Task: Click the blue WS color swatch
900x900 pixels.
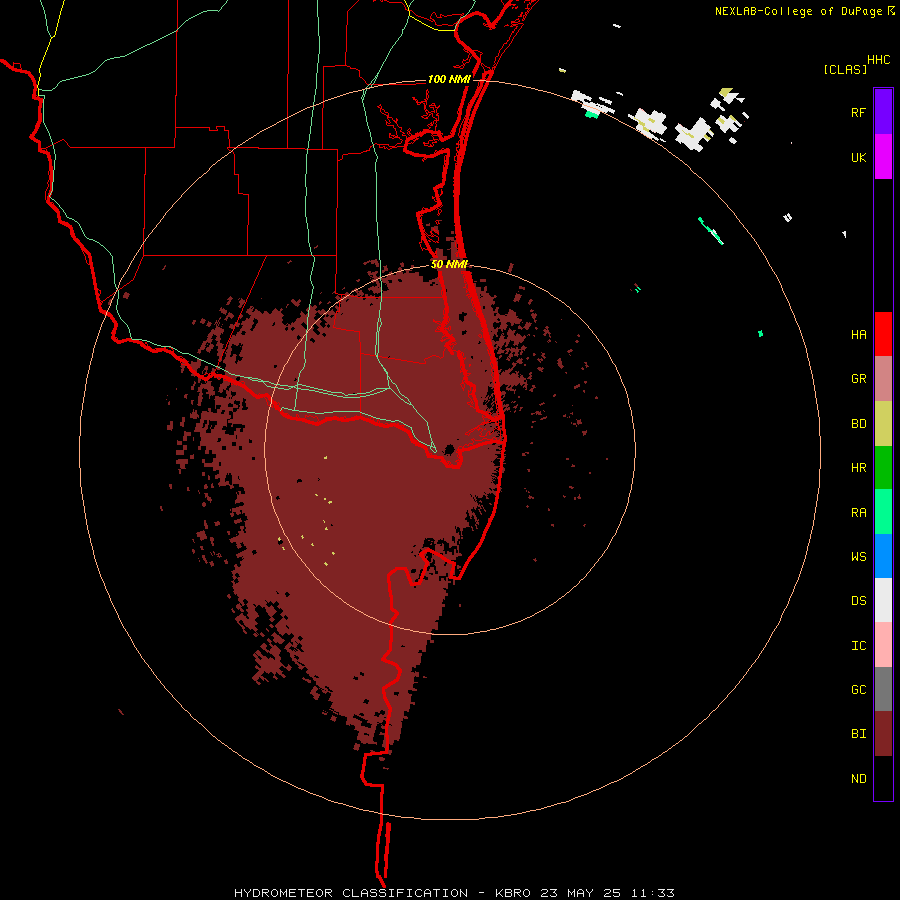Action: (883, 556)
